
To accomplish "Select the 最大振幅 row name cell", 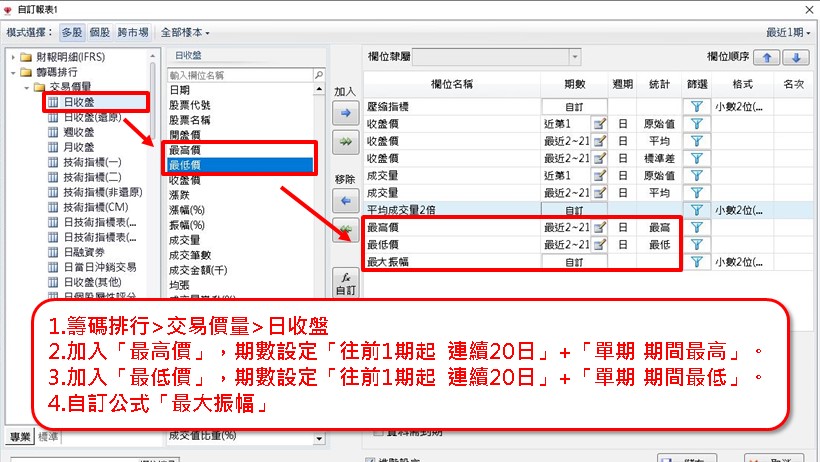I will coord(452,262).
